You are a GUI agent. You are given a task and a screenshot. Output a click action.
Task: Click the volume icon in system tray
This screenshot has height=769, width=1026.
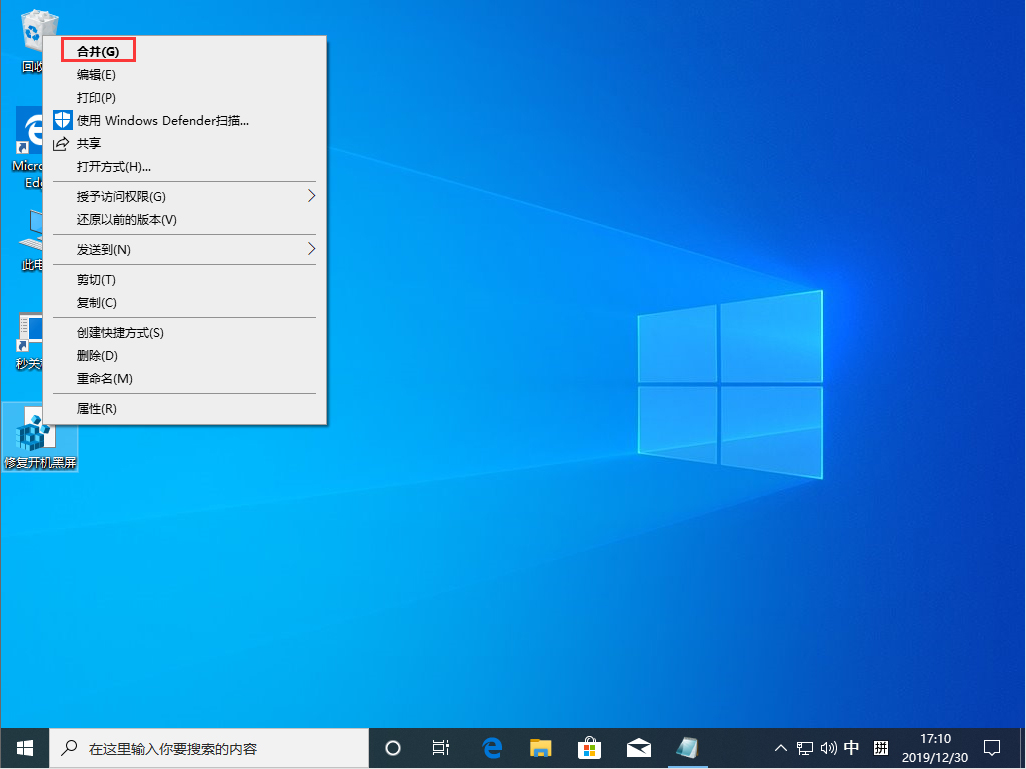(829, 747)
